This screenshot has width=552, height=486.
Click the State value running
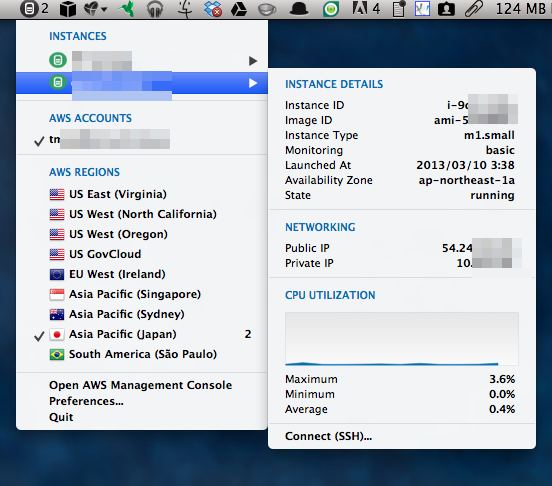click(493, 195)
